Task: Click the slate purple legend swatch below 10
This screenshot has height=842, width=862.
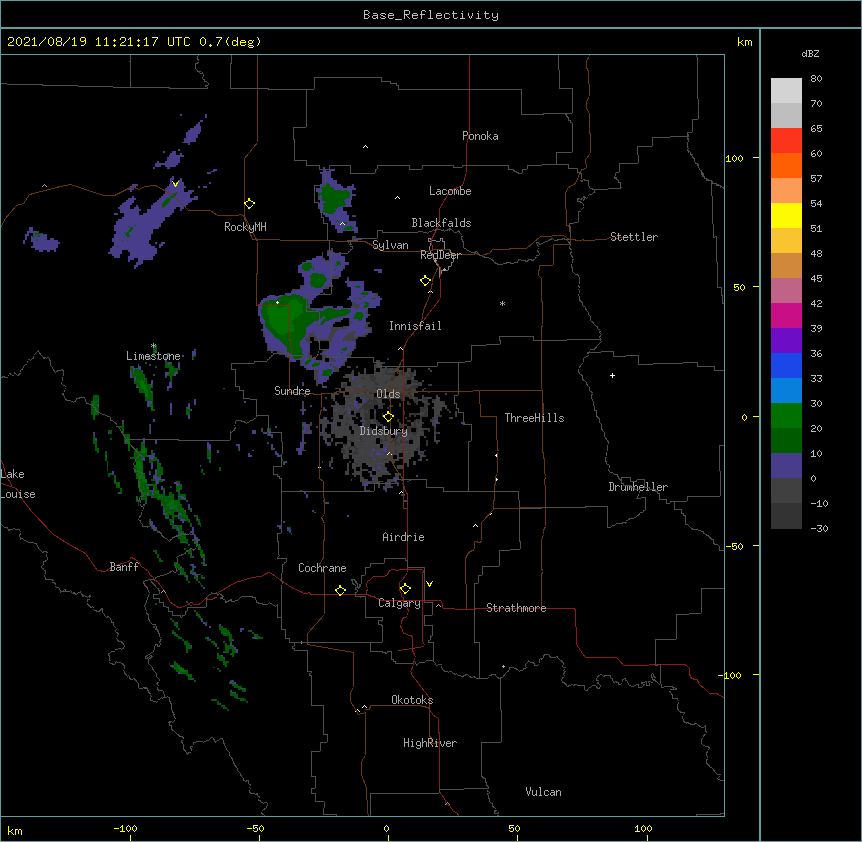Action: (x=786, y=466)
